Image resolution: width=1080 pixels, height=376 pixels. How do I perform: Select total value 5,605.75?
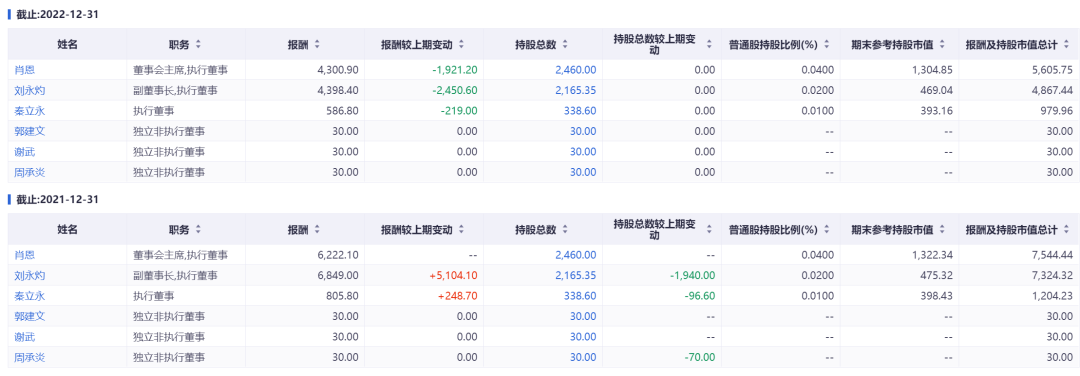[x=1052, y=70]
